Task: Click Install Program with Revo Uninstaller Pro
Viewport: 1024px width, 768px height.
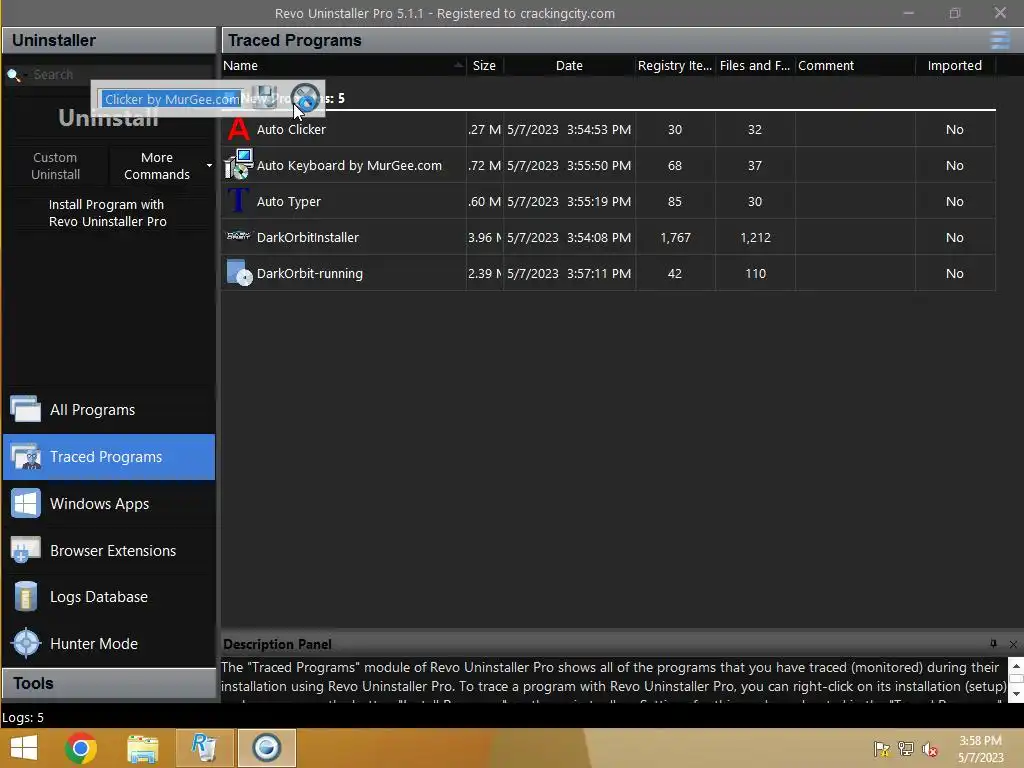Action: pyautogui.click(x=108, y=213)
